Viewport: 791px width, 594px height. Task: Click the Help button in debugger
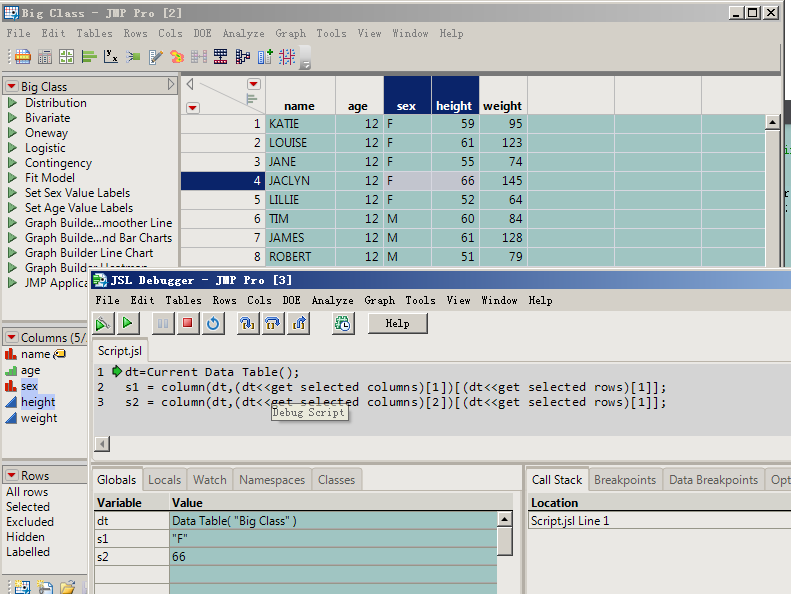click(x=397, y=323)
